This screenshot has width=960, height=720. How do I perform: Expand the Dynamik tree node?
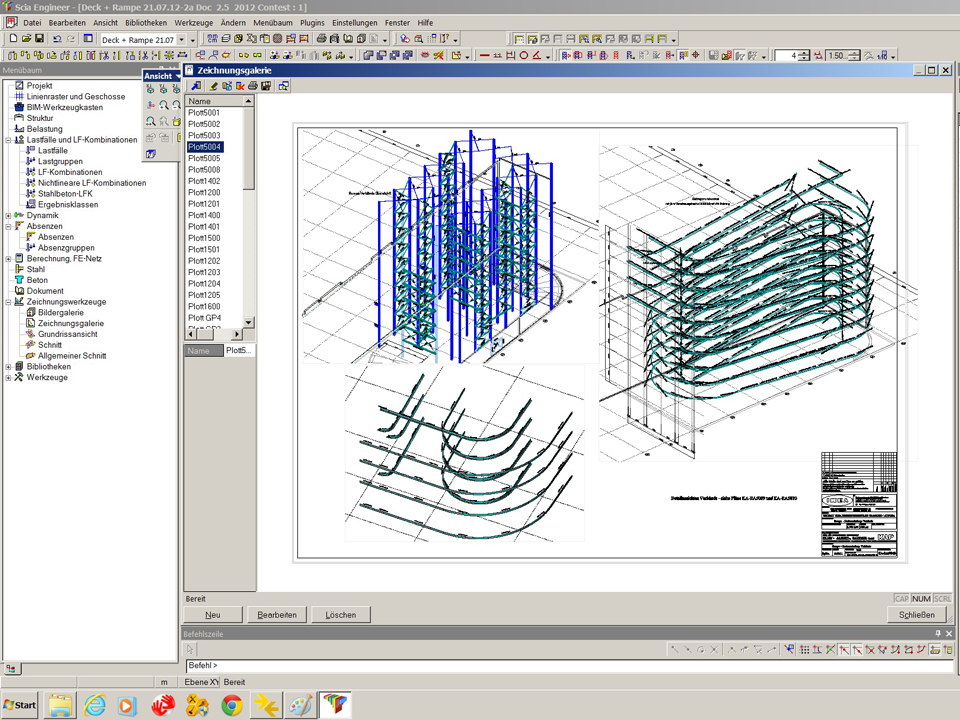coord(8,216)
